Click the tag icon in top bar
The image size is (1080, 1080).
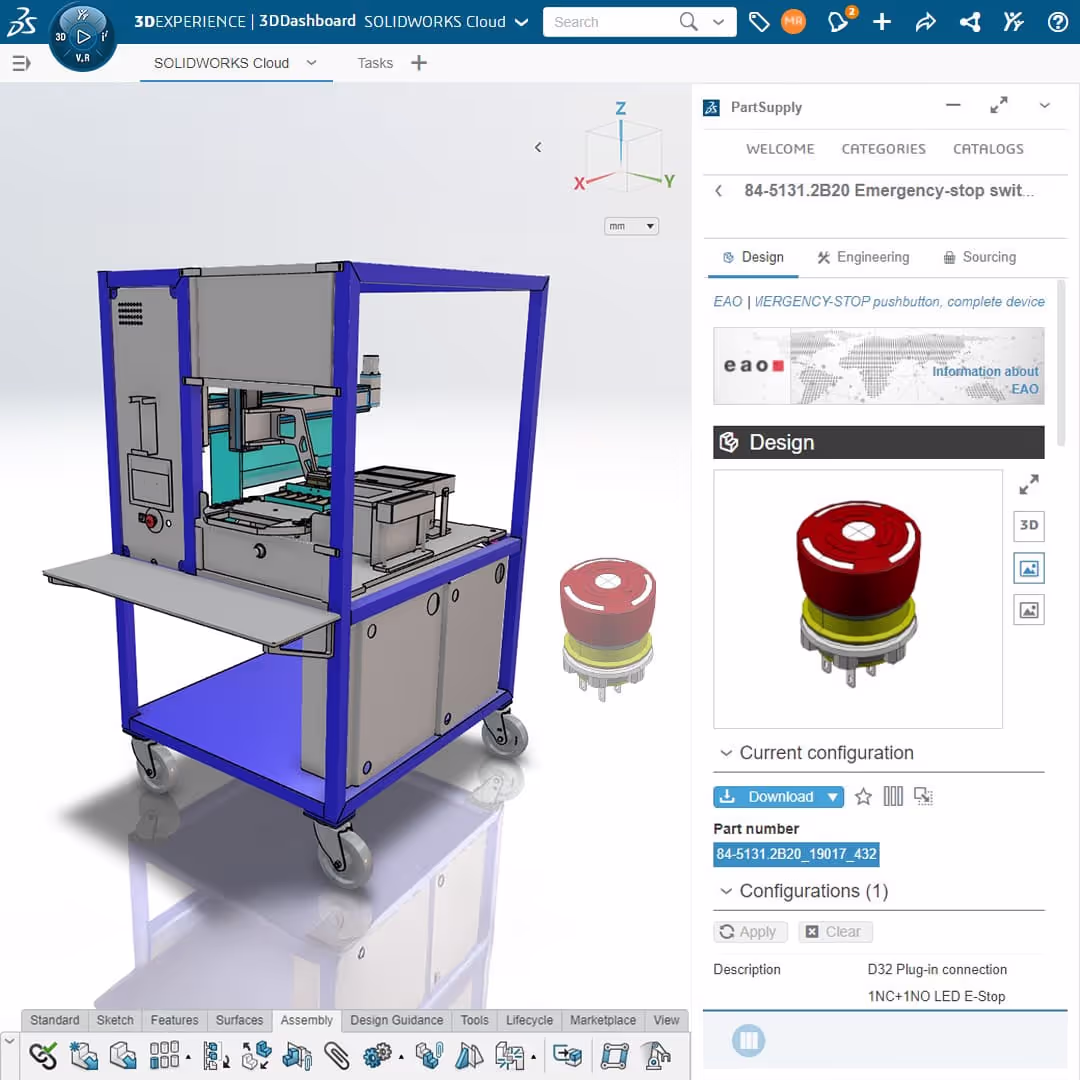pos(758,22)
